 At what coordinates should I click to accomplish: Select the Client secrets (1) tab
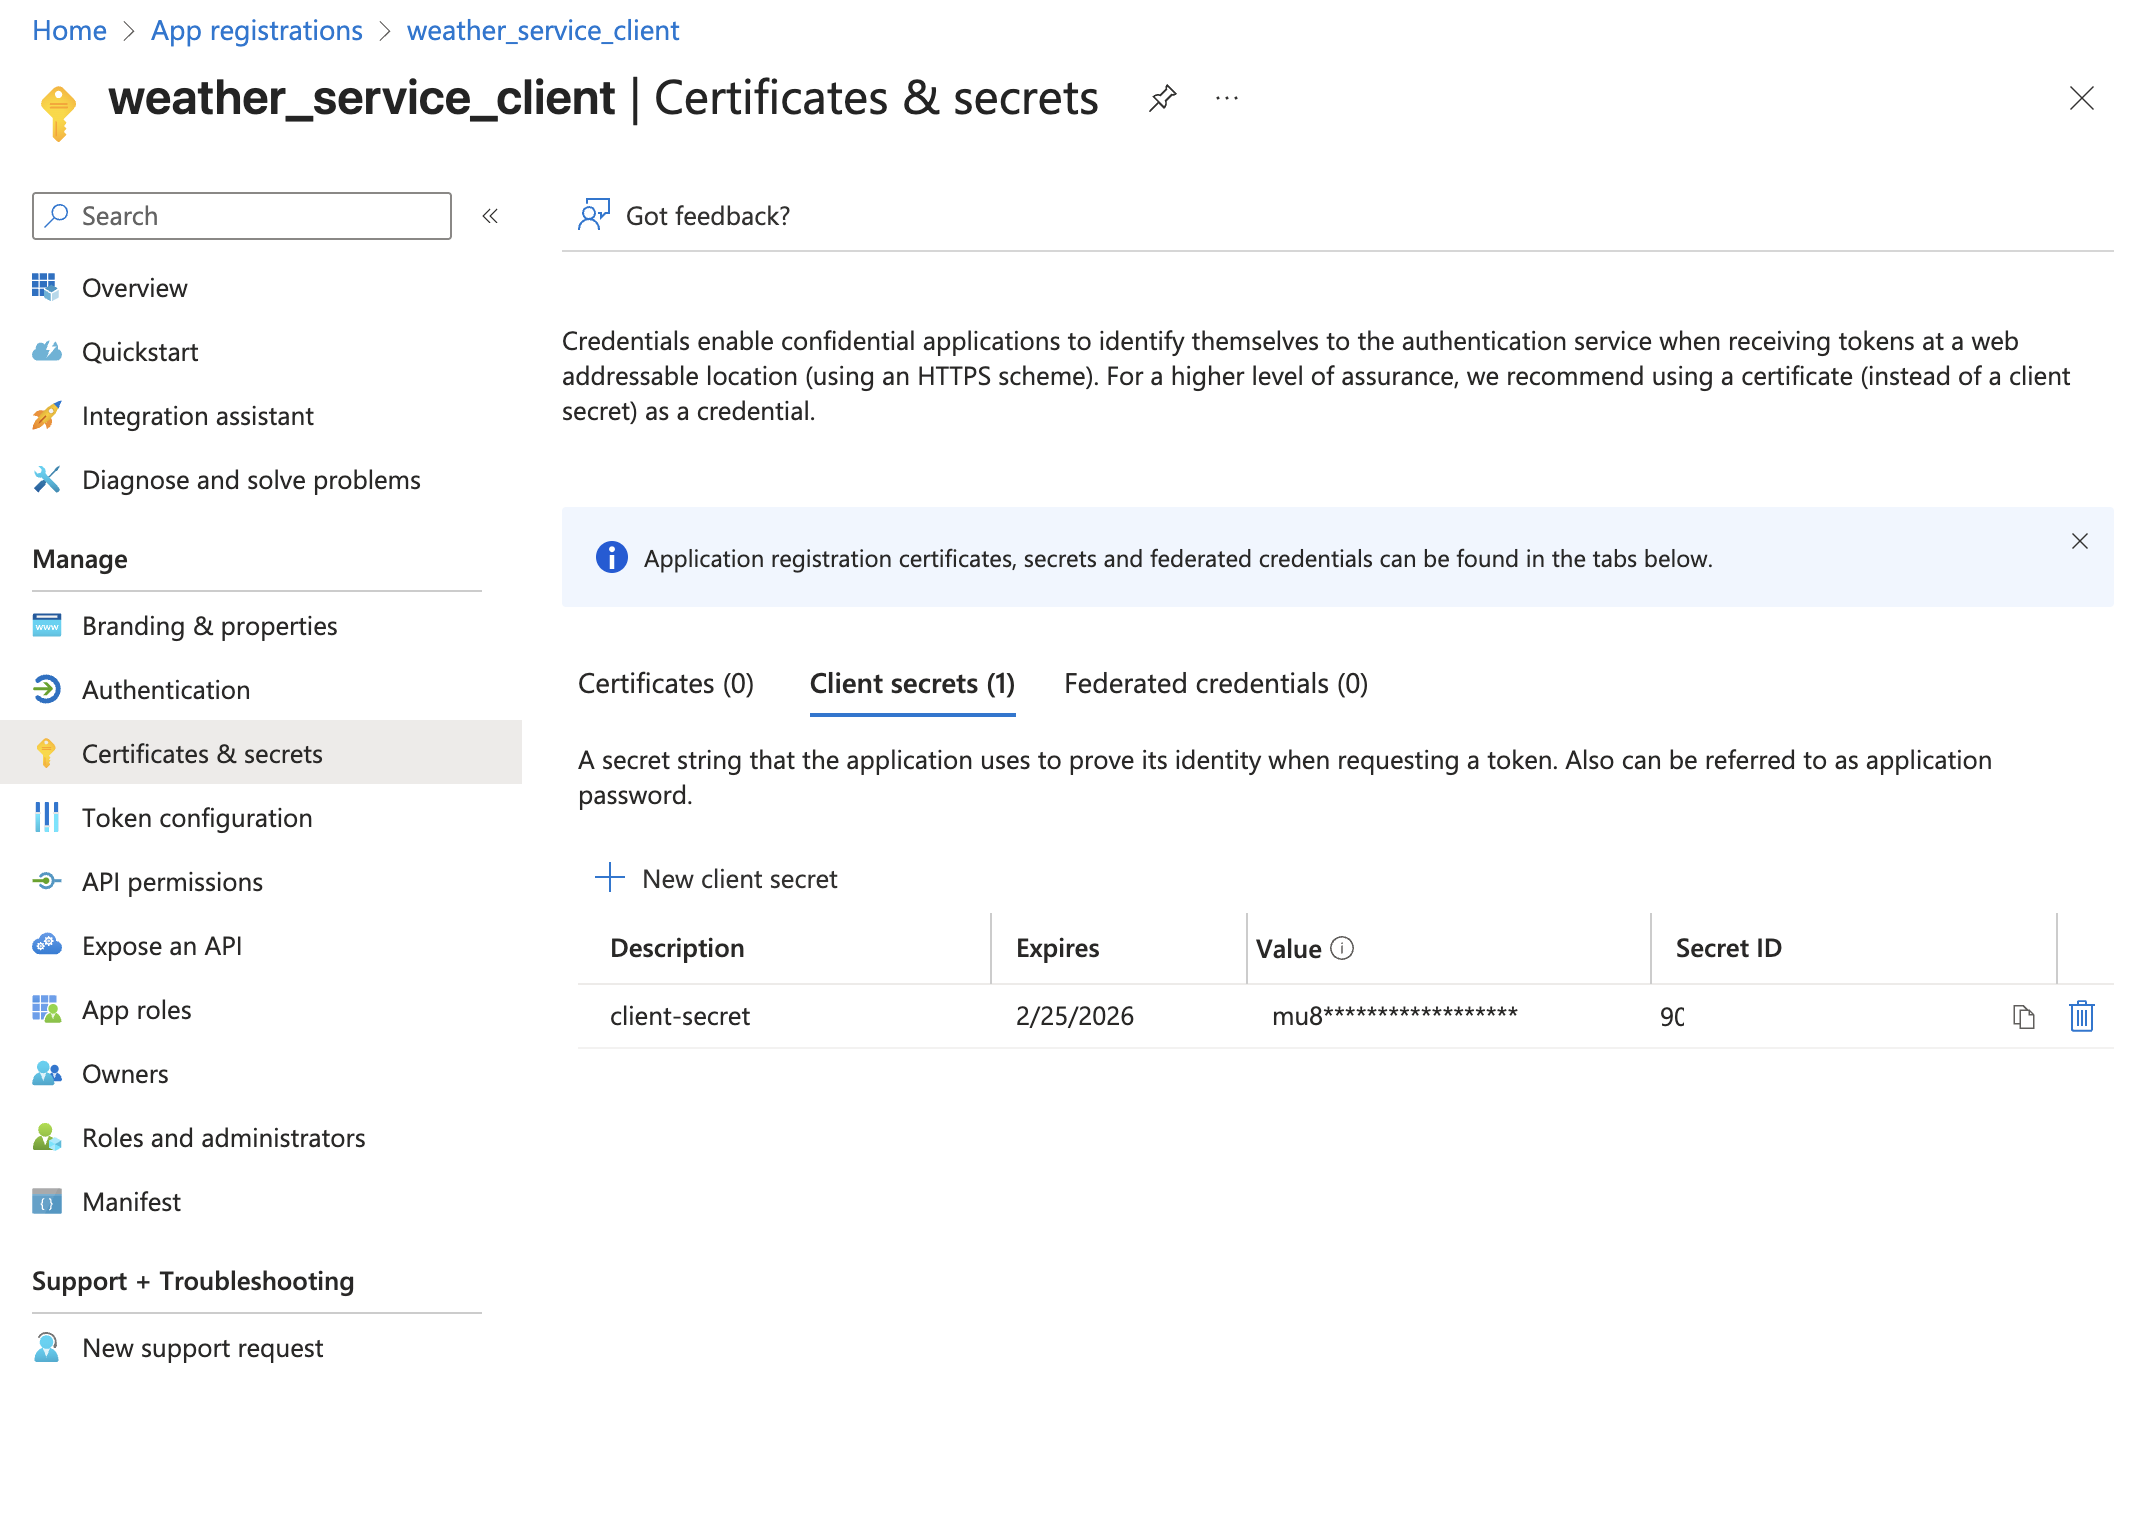pos(912,683)
